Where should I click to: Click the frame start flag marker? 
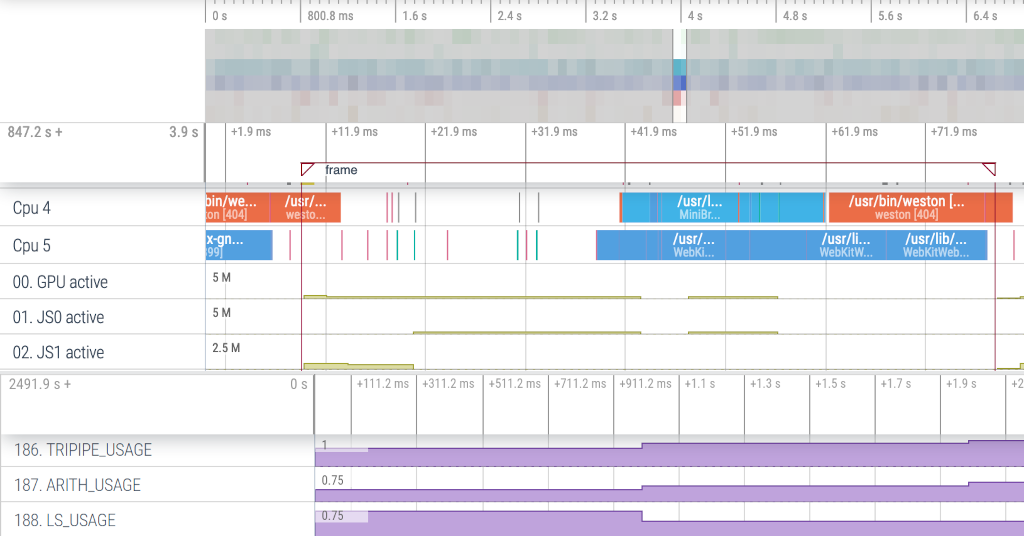coord(306,170)
